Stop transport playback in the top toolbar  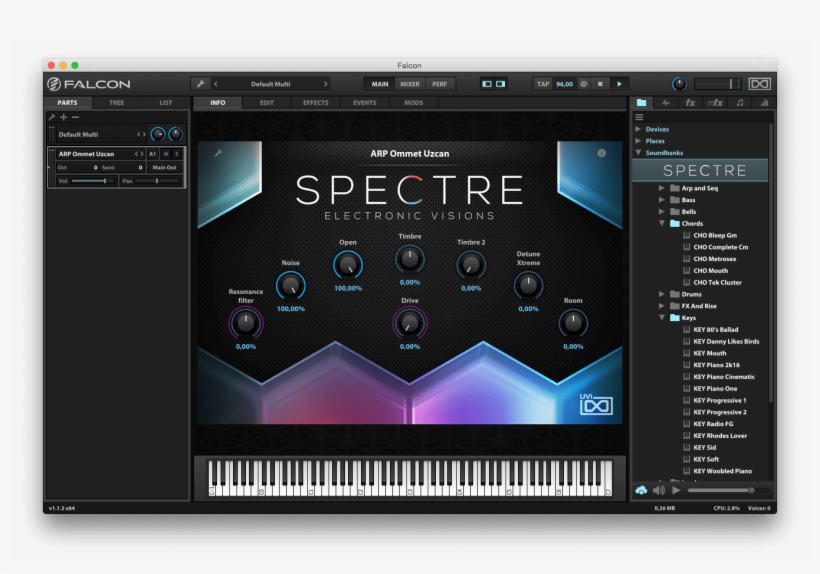point(600,84)
